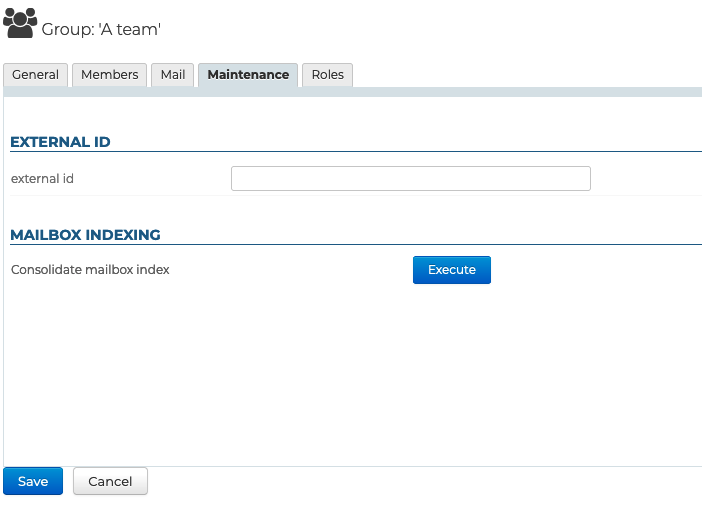The width and height of the screenshot is (702, 506).
Task: Click the group people icon
Action: click(x=20, y=21)
